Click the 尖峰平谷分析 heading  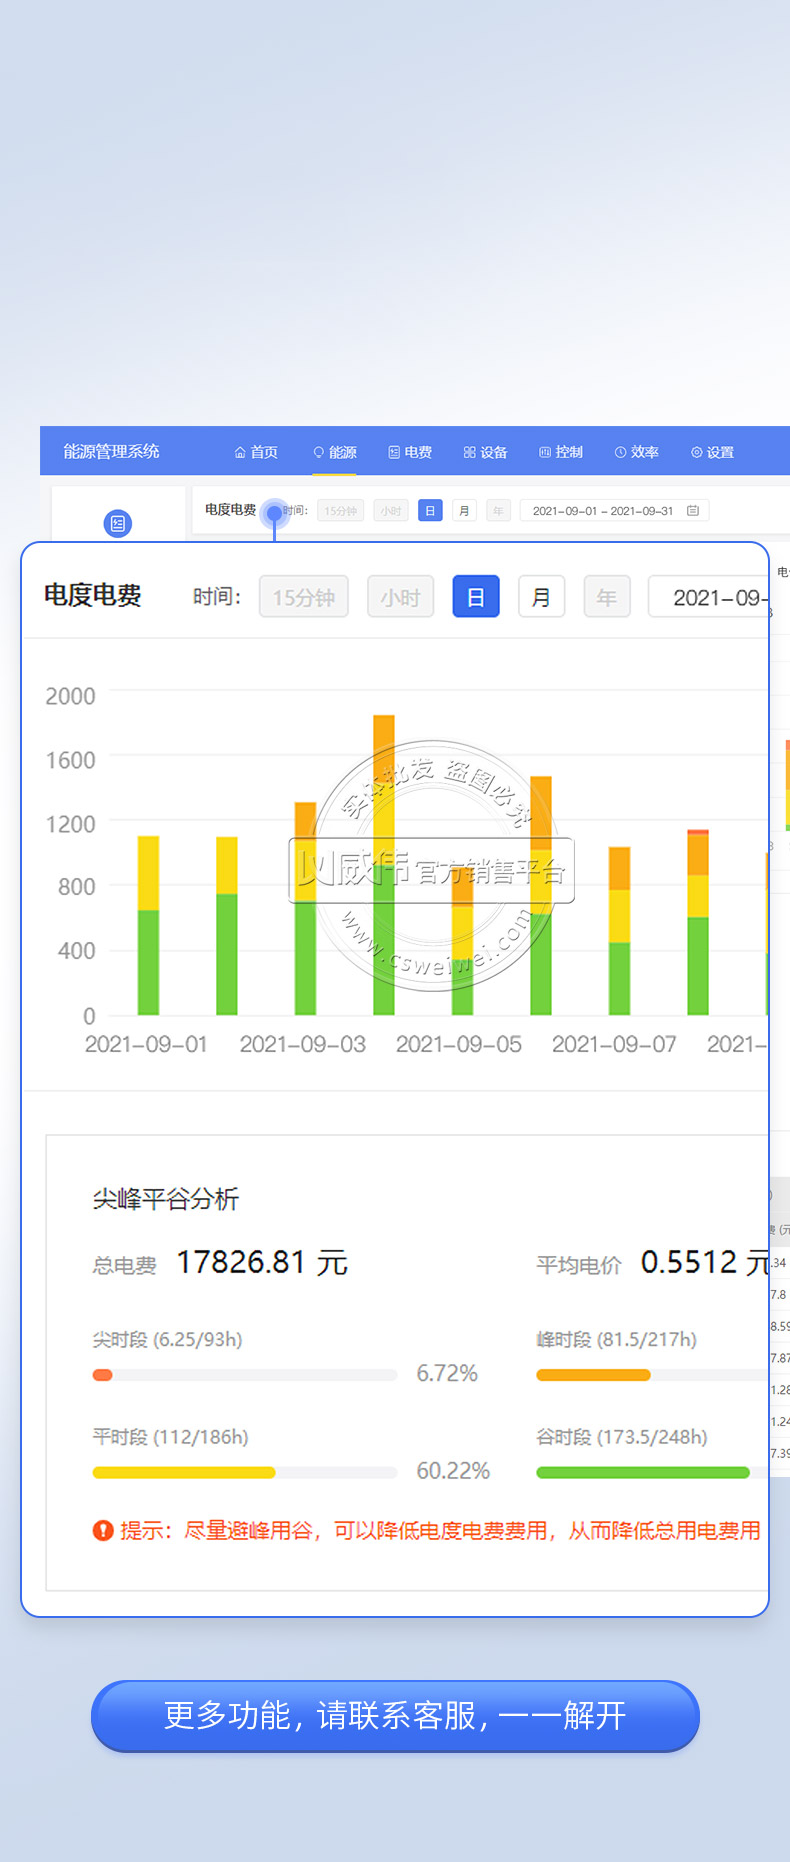click(166, 1199)
